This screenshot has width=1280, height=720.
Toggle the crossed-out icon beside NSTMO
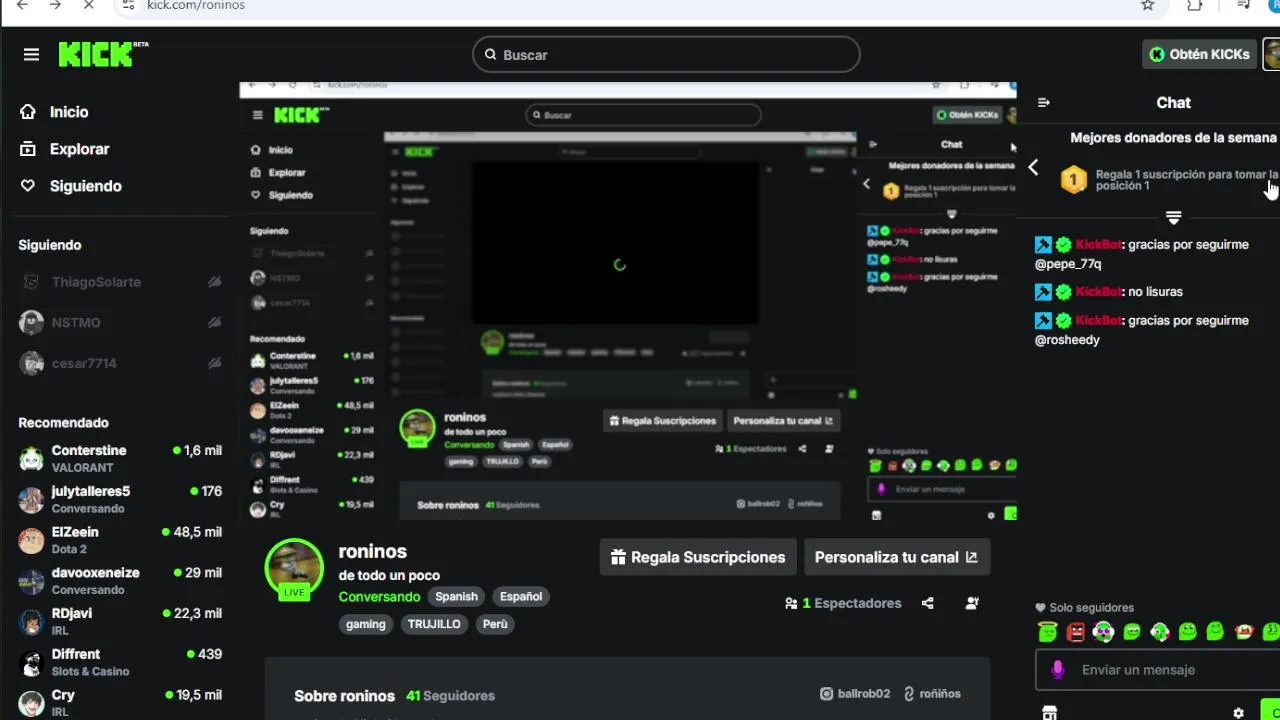click(214, 322)
